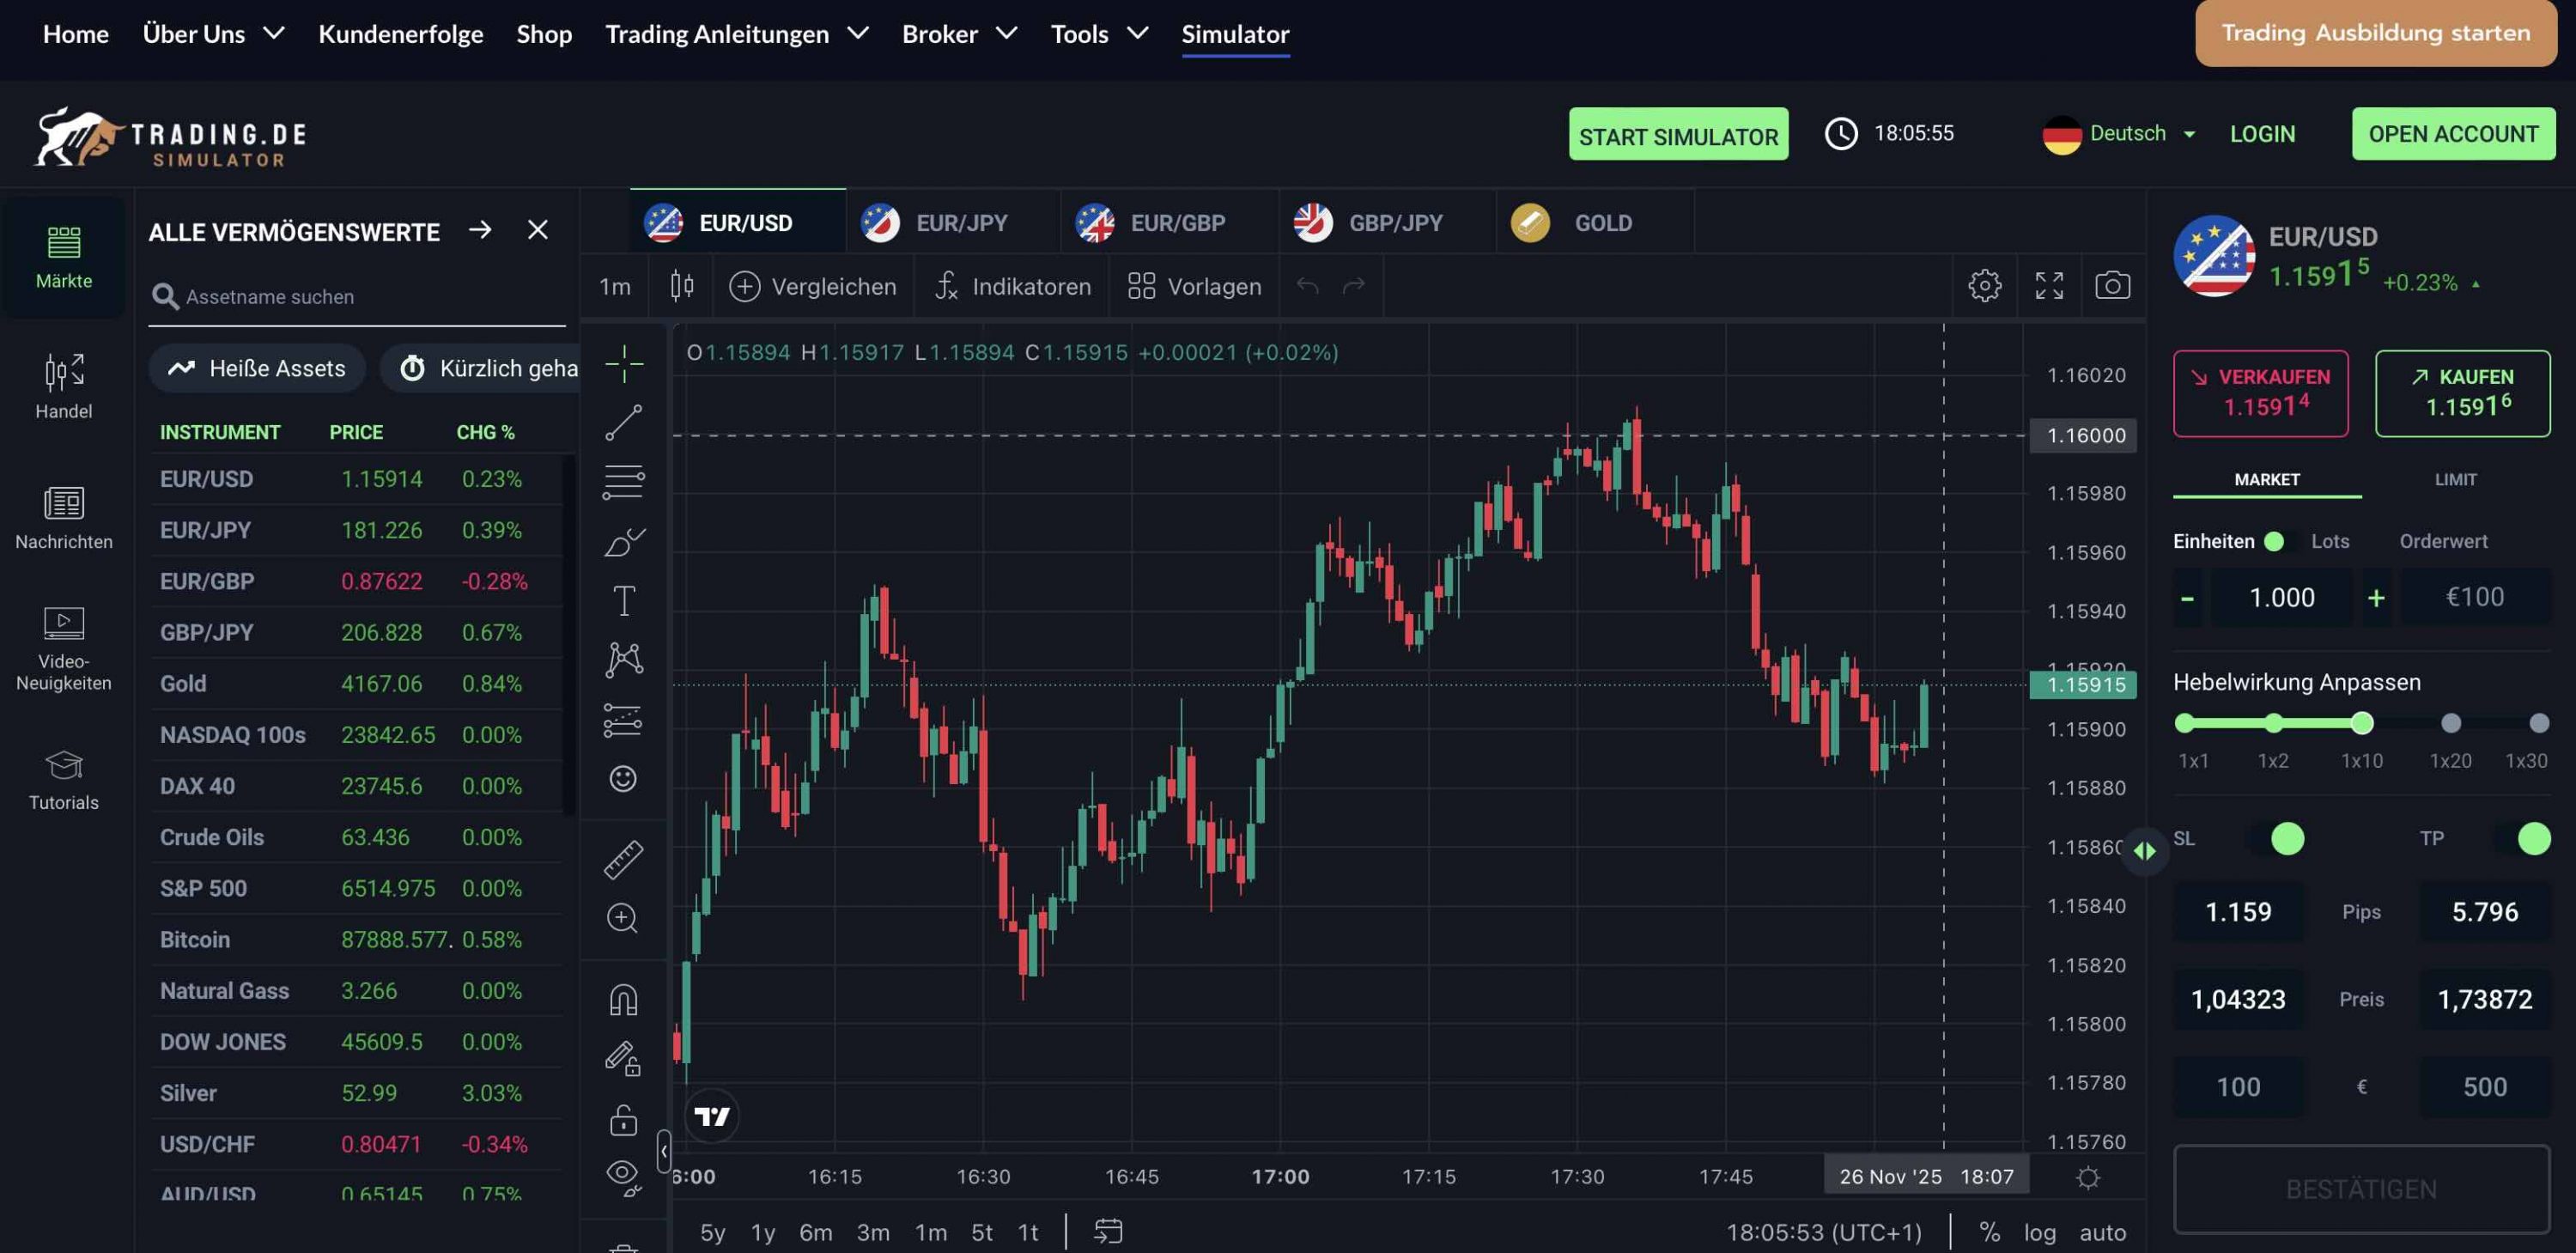Enter fullscreen chart mode
2576x1253 pixels.
(x=2049, y=286)
